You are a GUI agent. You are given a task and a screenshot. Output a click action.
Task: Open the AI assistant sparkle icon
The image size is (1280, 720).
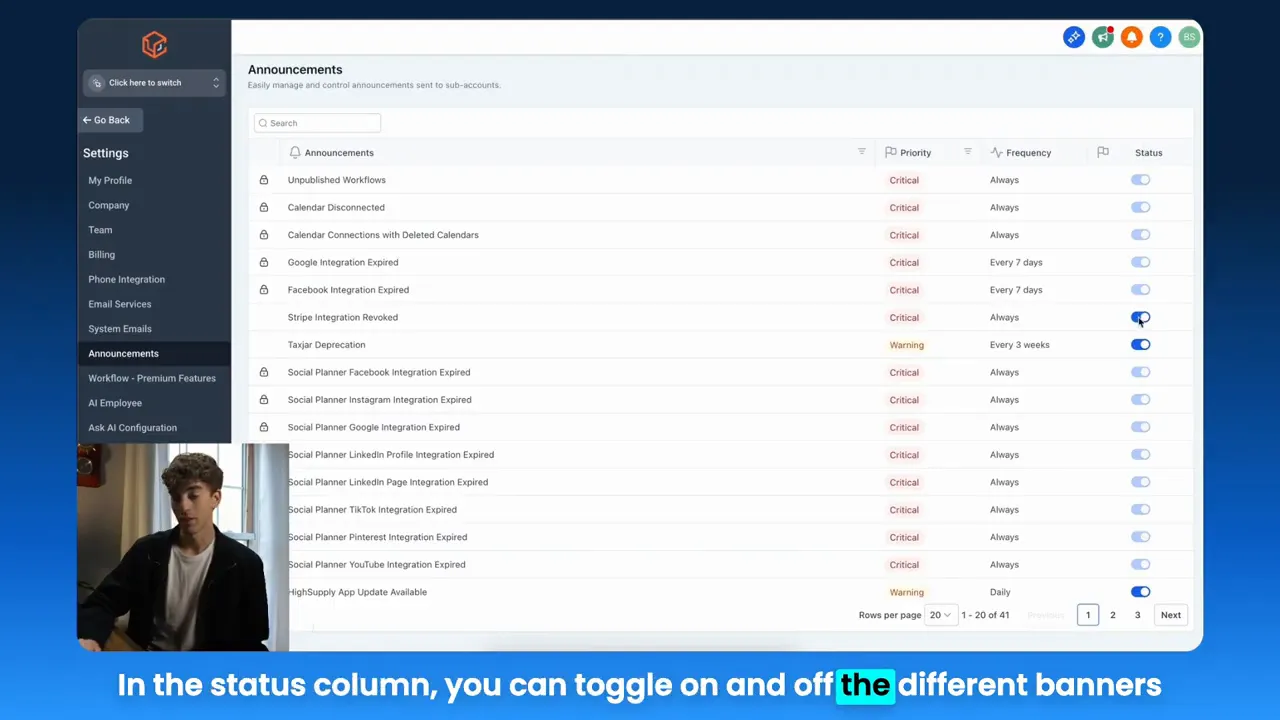point(1073,37)
